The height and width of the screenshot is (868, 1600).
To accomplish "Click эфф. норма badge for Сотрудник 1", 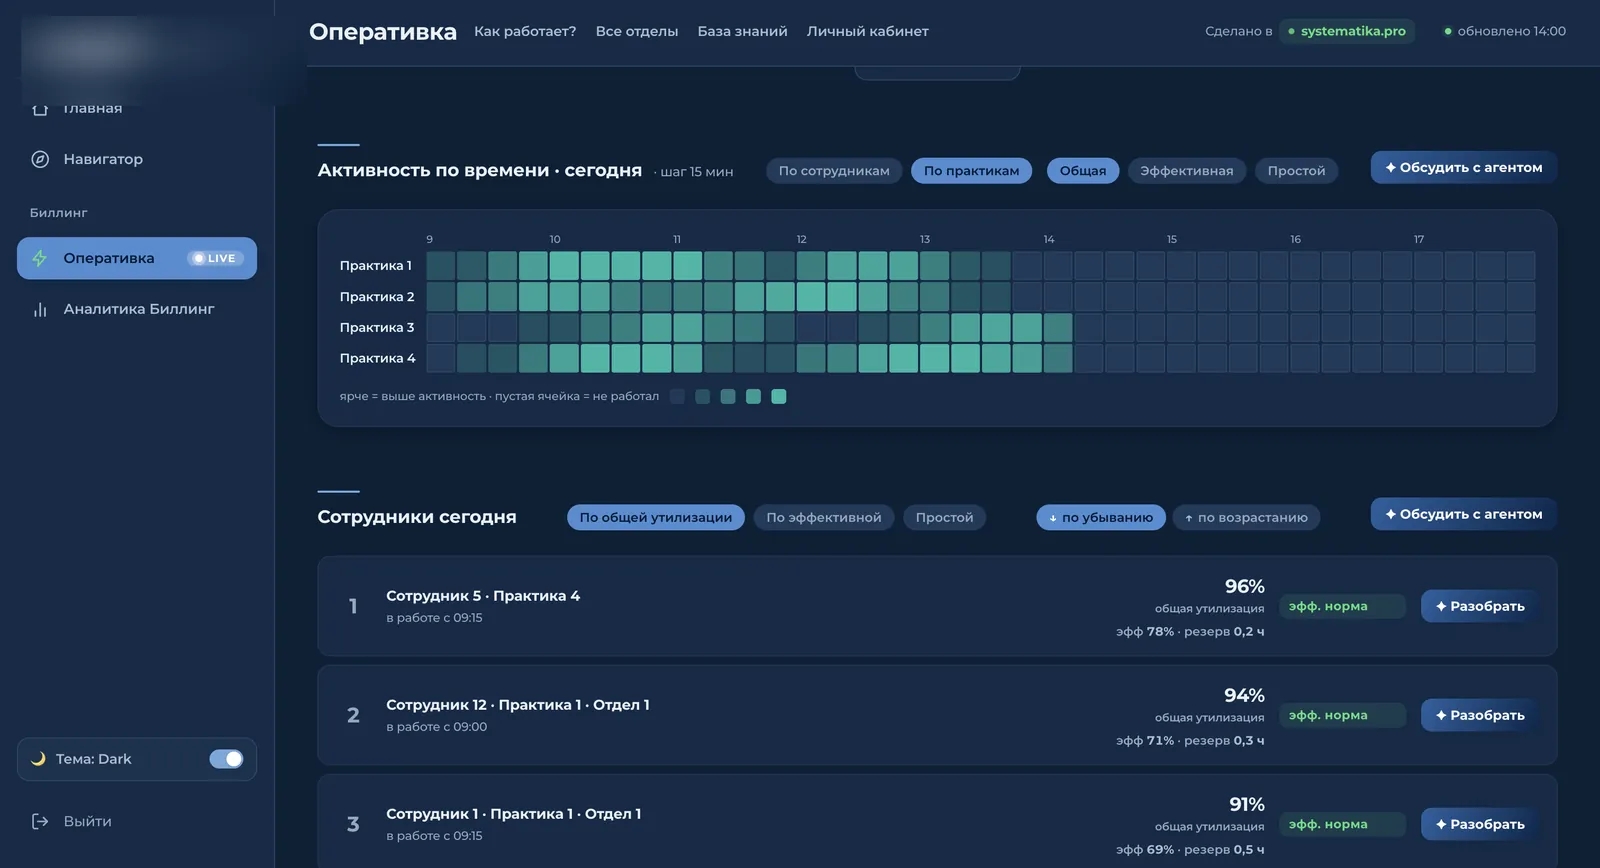I will [1342, 824].
